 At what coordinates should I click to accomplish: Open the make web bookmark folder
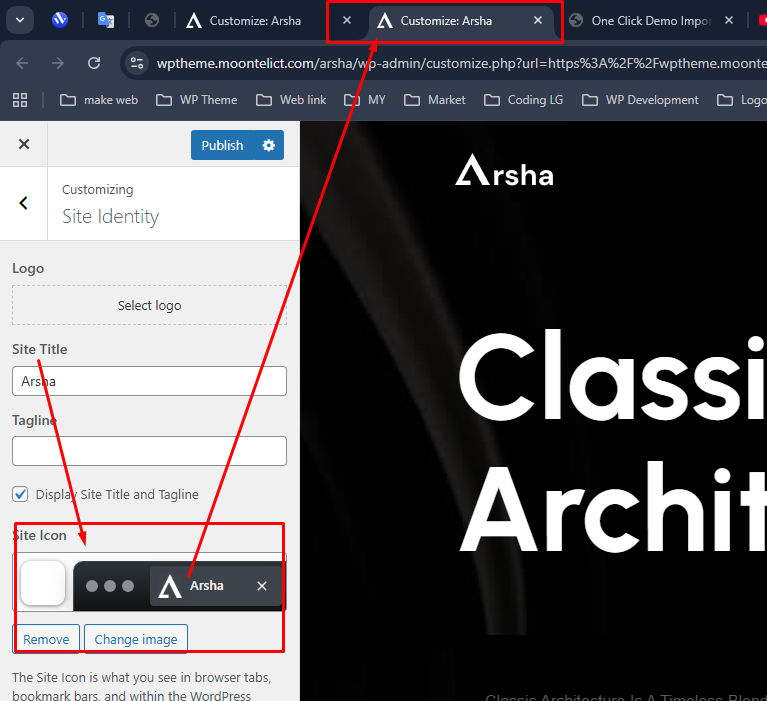(x=99, y=100)
